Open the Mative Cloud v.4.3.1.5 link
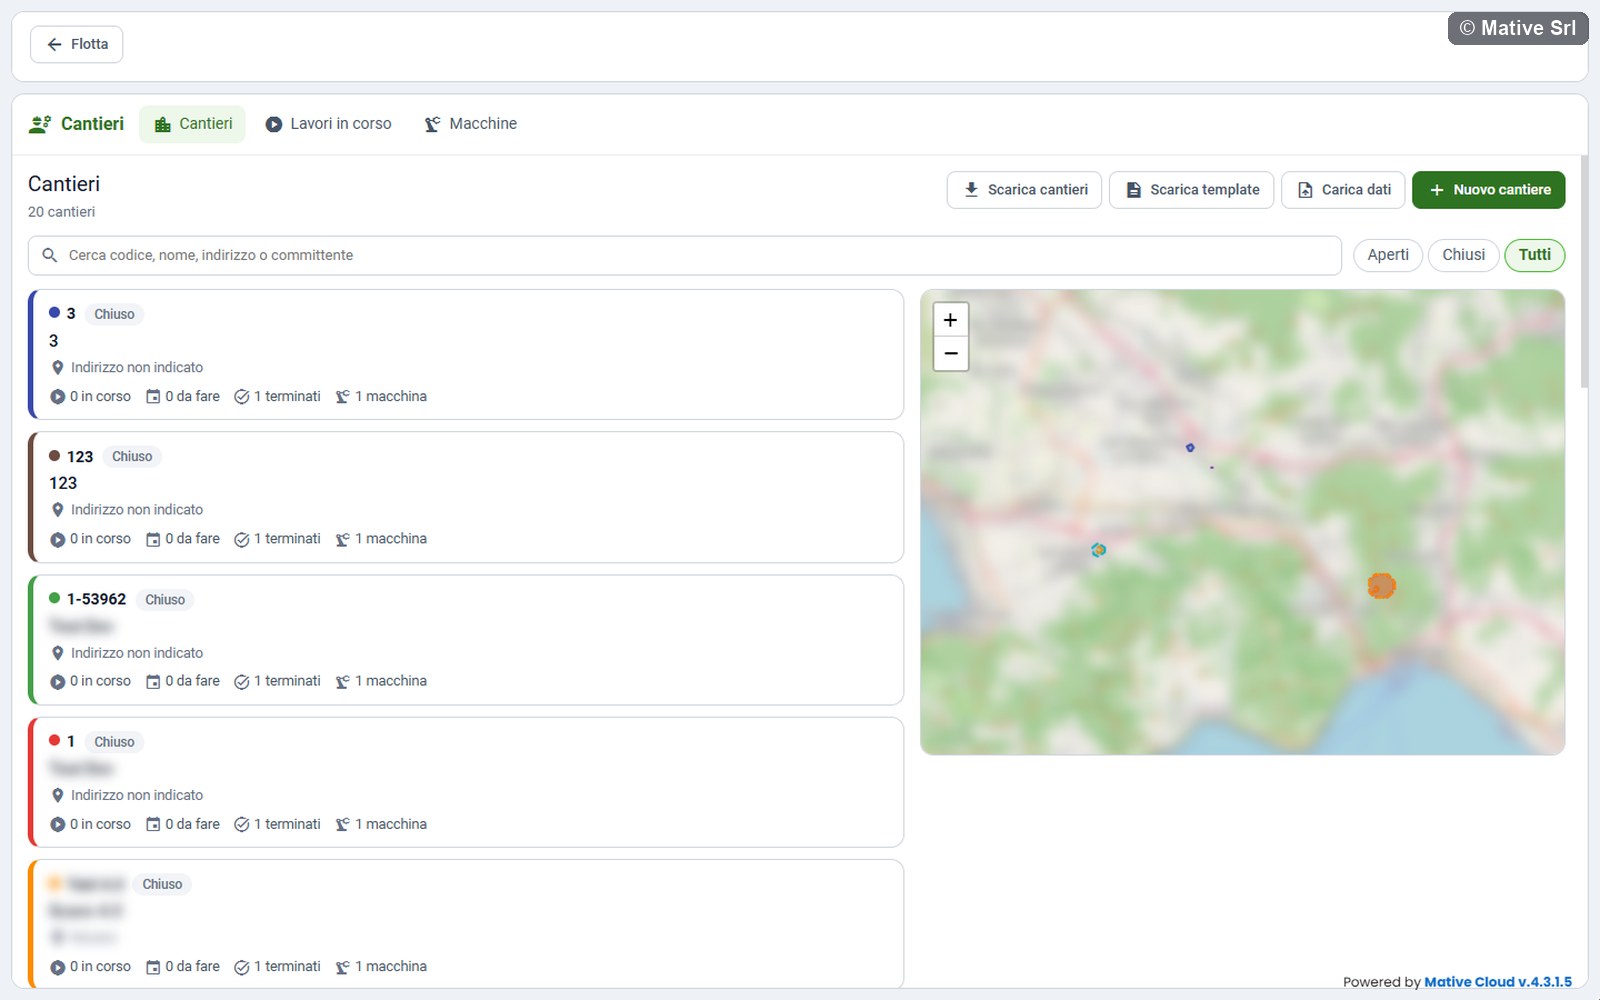1600x1000 pixels. 1498,982
